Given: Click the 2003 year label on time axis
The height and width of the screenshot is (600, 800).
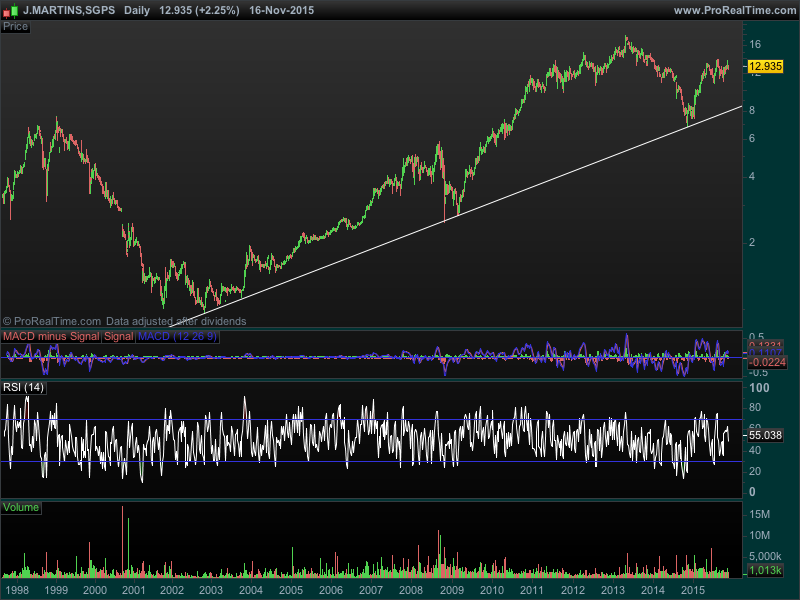Looking at the screenshot, I should tap(211, 590).
